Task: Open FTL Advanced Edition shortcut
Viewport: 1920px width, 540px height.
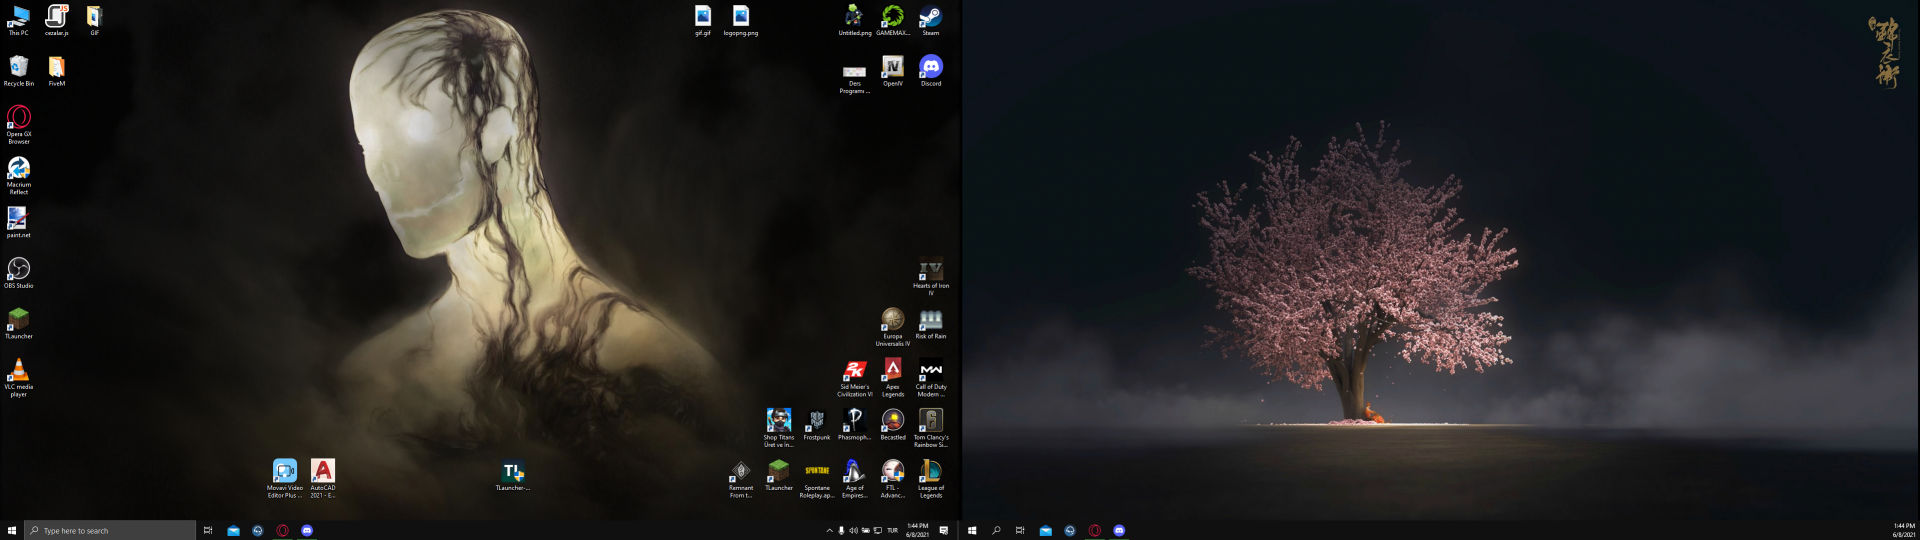Action: [893, 478]
